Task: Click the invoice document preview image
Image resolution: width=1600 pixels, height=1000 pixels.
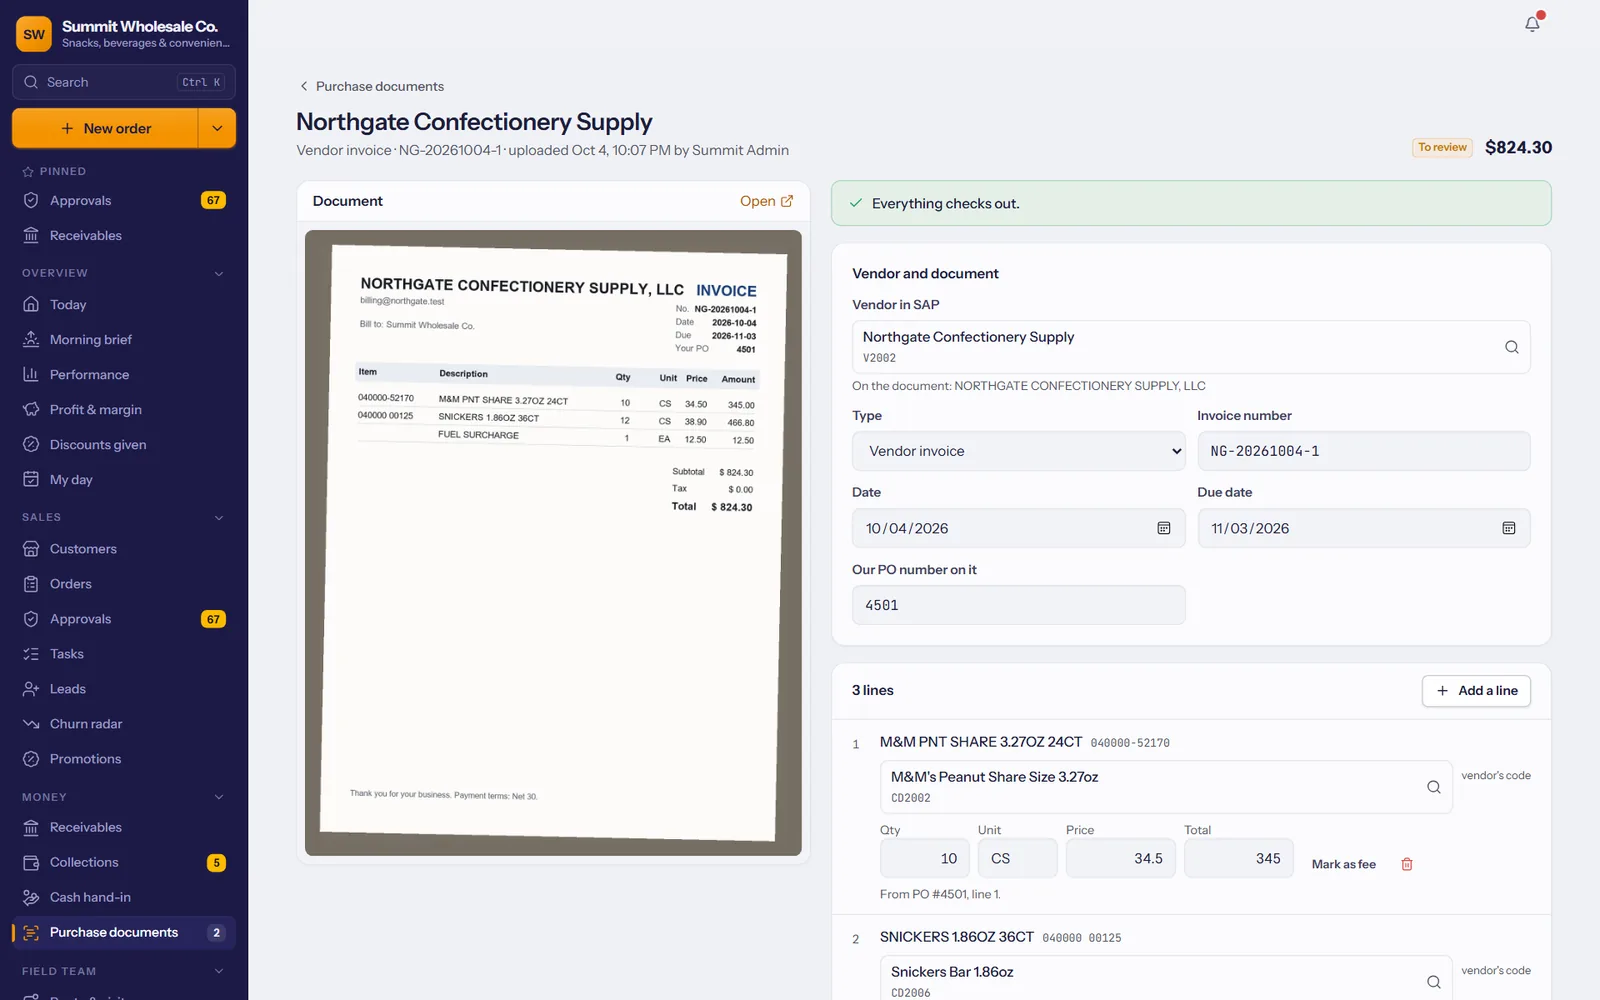Action: point(553,543)
